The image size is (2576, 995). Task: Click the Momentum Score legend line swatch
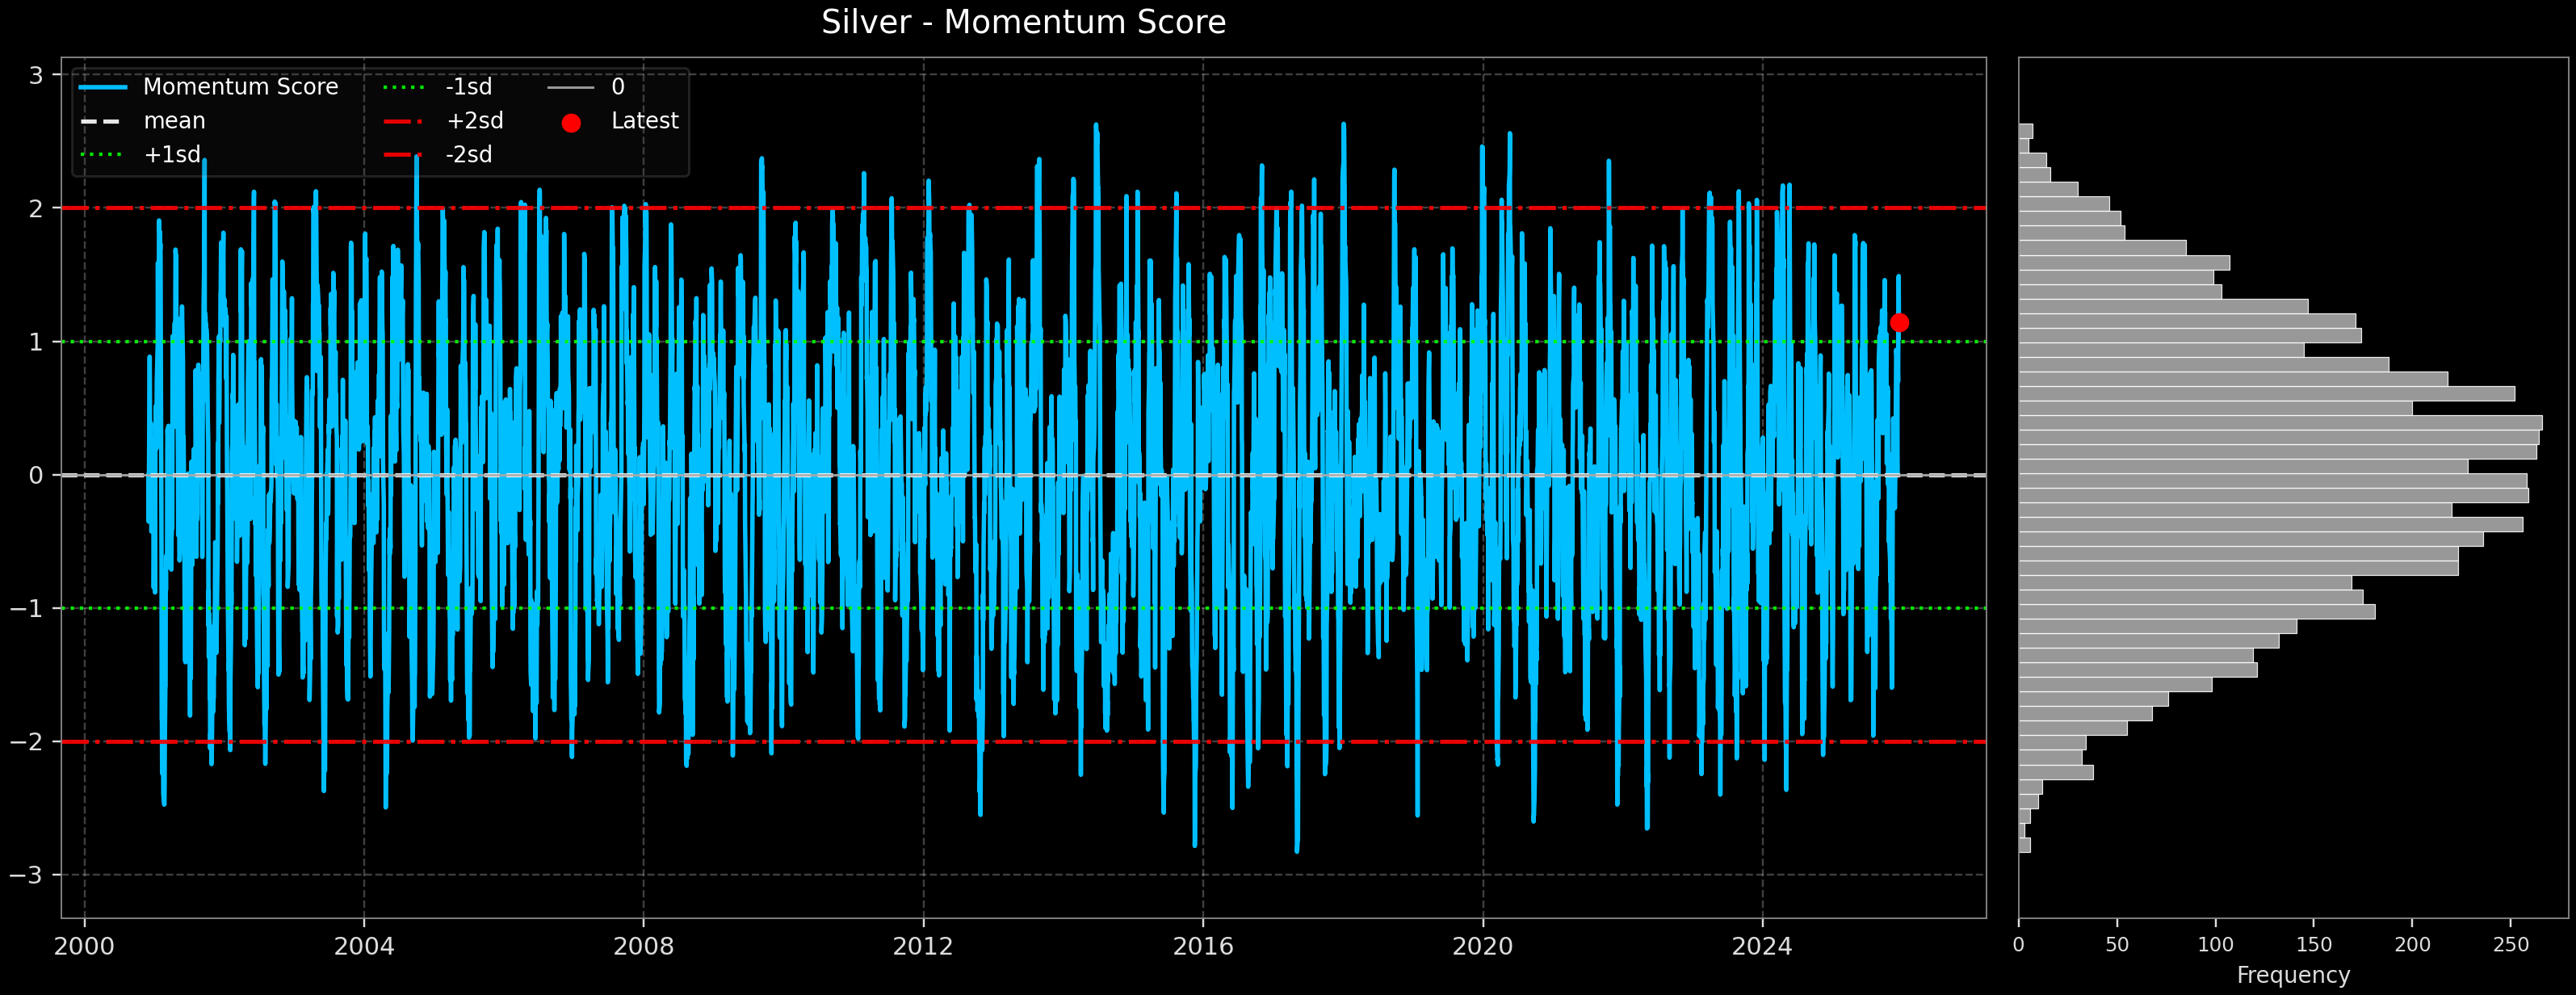coord(103,88)
